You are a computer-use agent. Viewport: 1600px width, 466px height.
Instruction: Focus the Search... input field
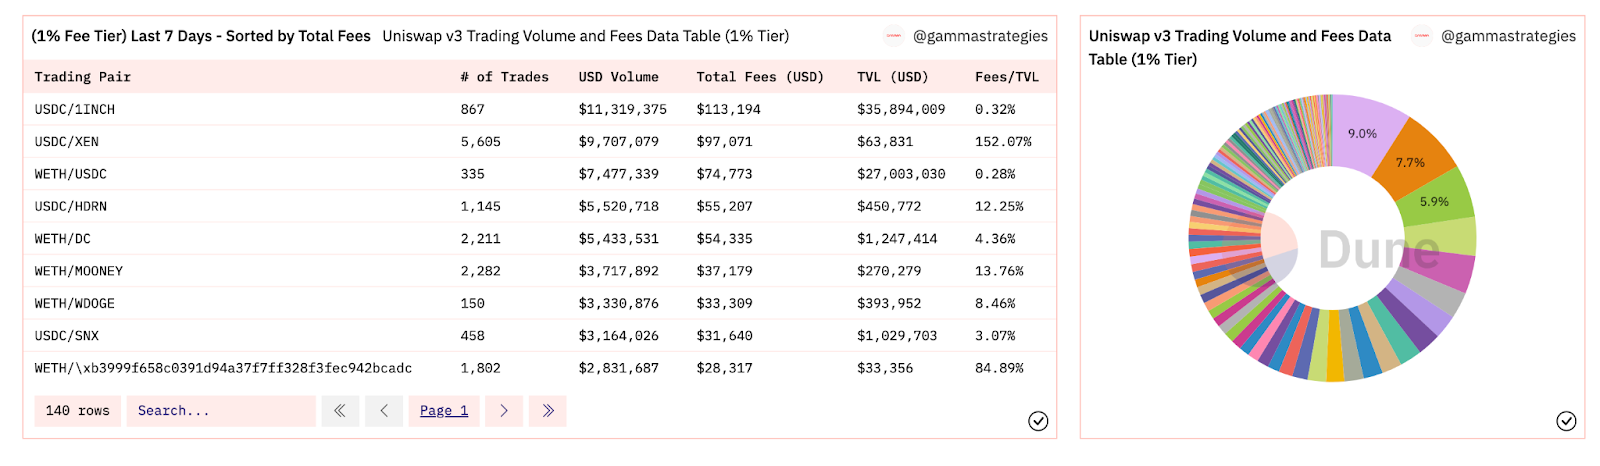pyautogui.click(x=221, y=411)
